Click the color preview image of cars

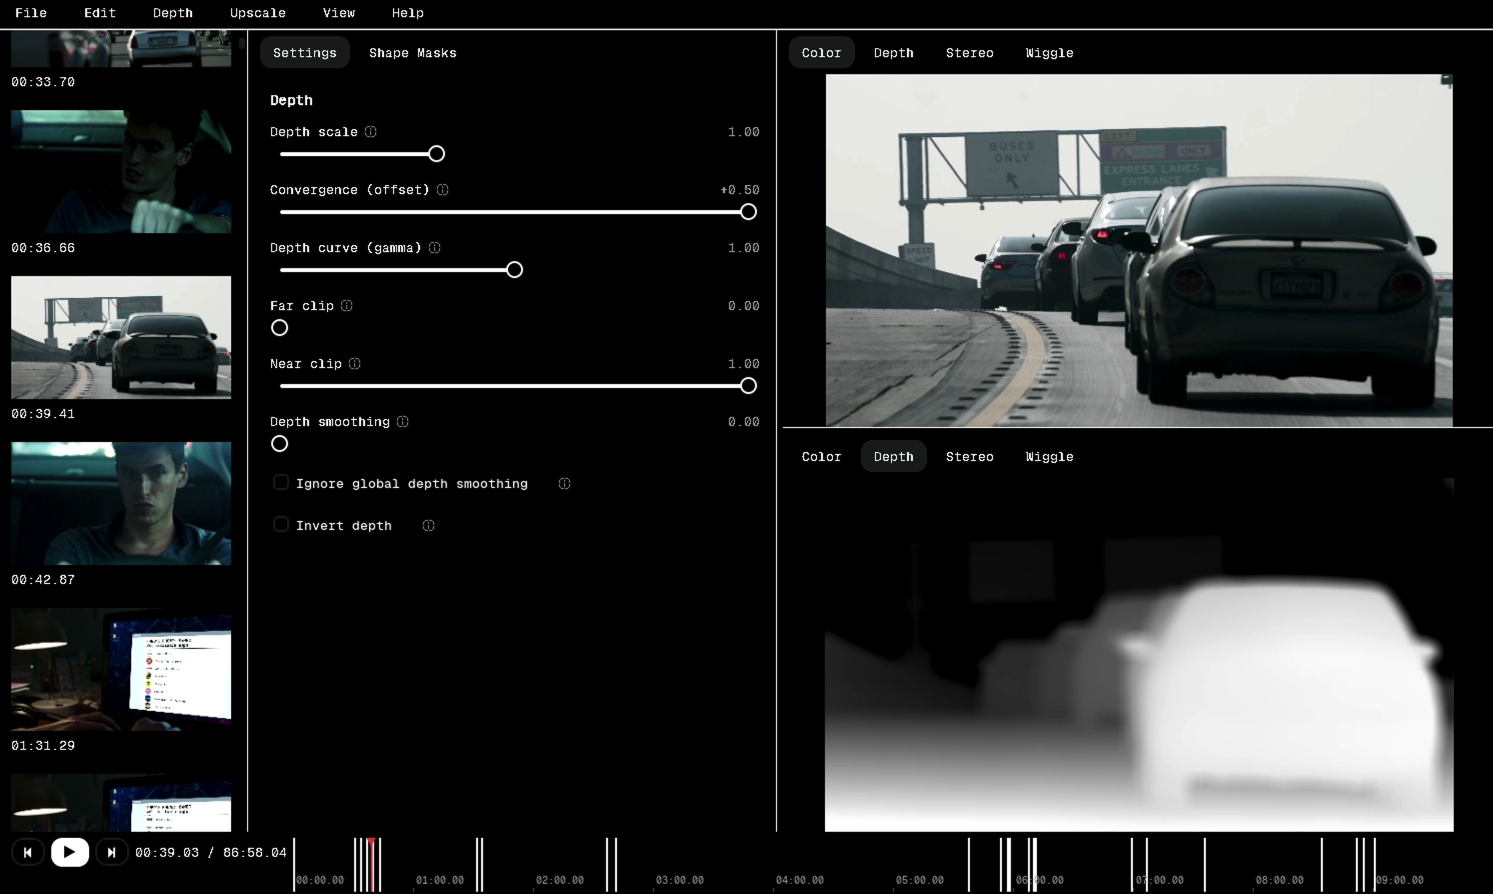(x=1139, y=251)
